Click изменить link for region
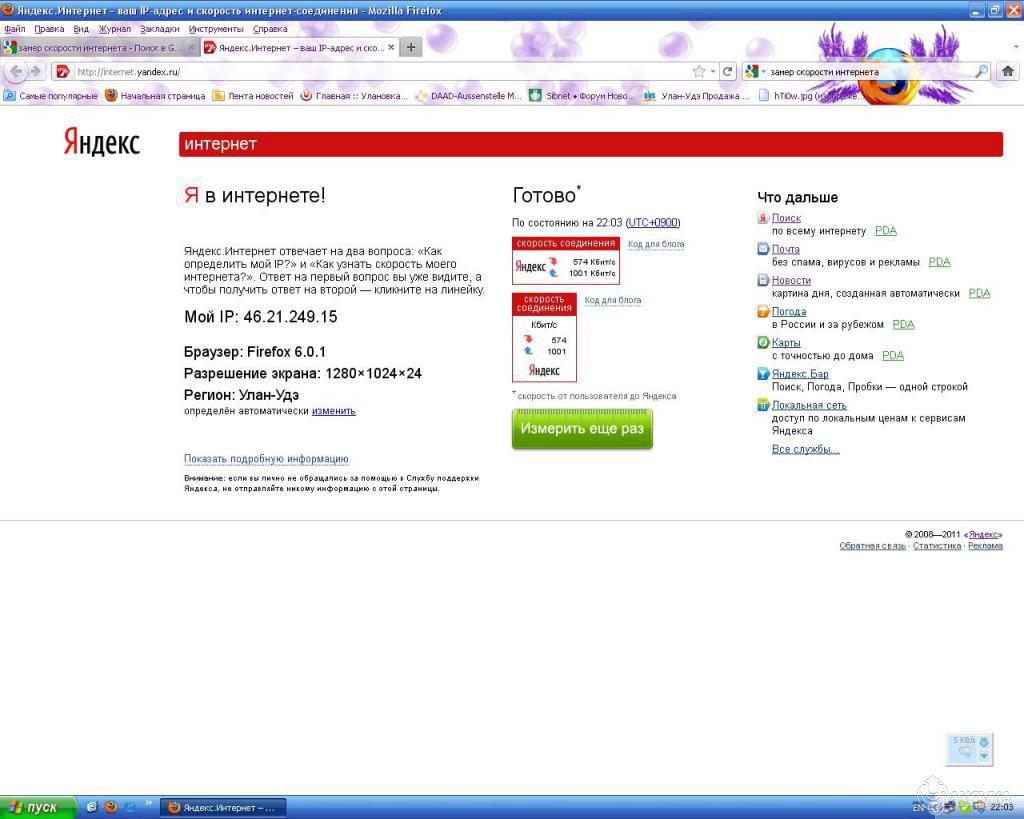The image size is (1024, 819). (334, 411)
